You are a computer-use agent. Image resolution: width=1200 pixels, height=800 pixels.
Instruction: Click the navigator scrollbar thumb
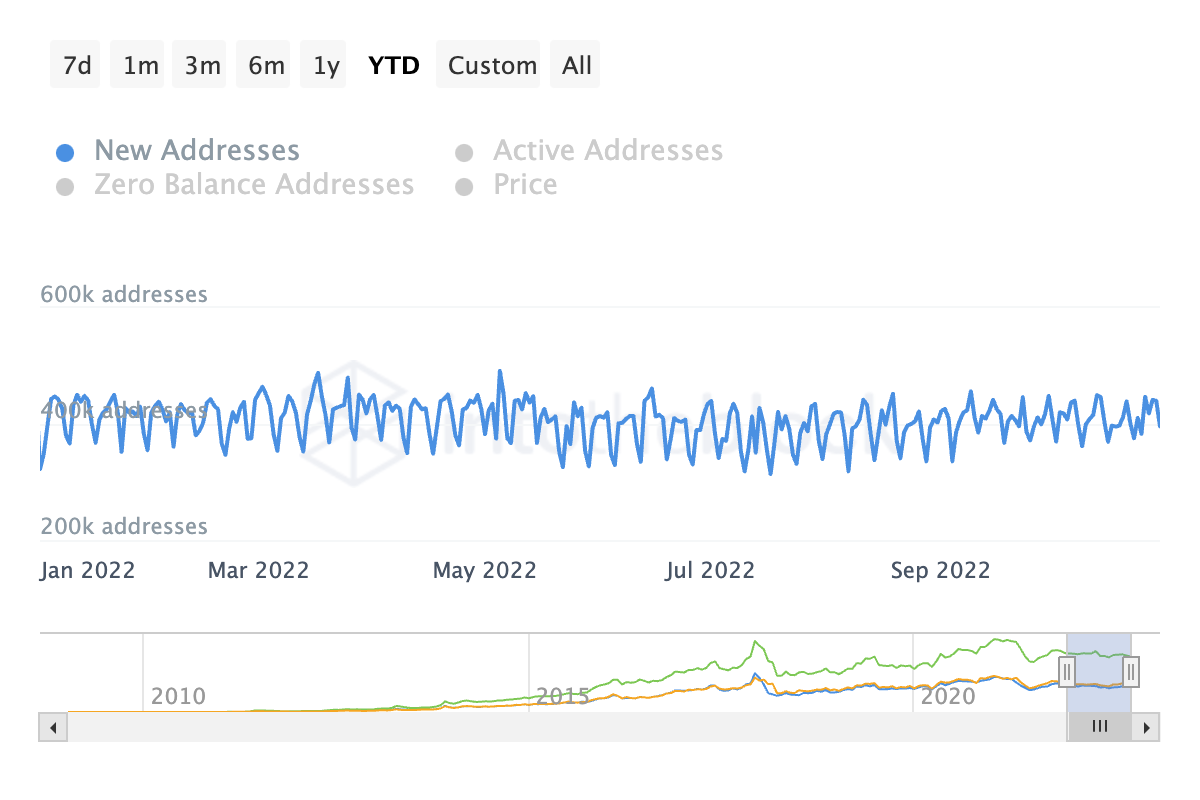coord(1099,727)
